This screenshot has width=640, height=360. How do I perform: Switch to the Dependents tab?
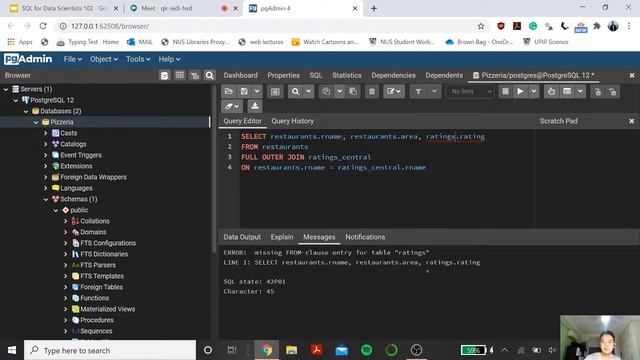coord(444,75)
